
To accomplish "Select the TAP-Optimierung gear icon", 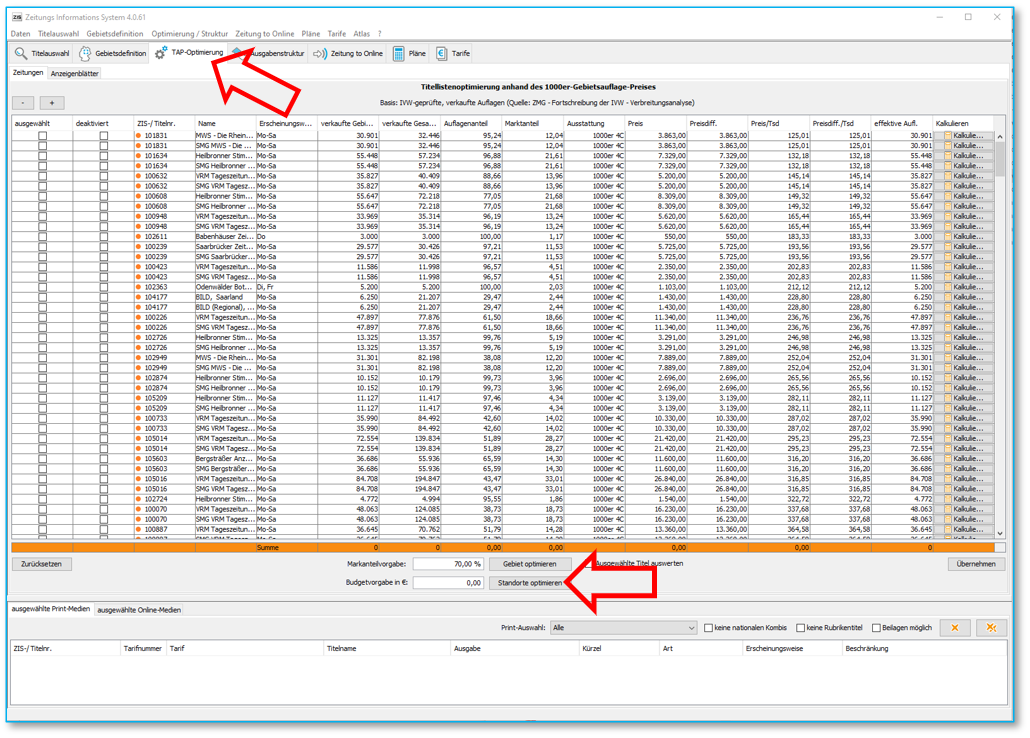I will (161, 53).
